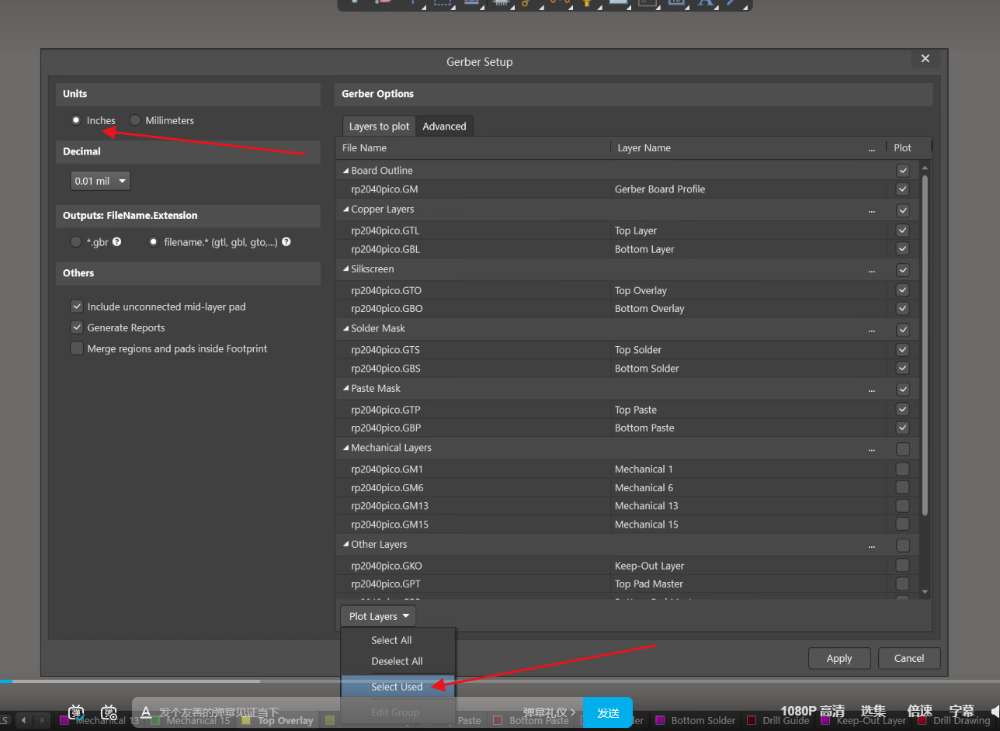Screen dimensions: 1000x731
Task: Click the layer list scroll-up arrow
Action: [925, 168]
